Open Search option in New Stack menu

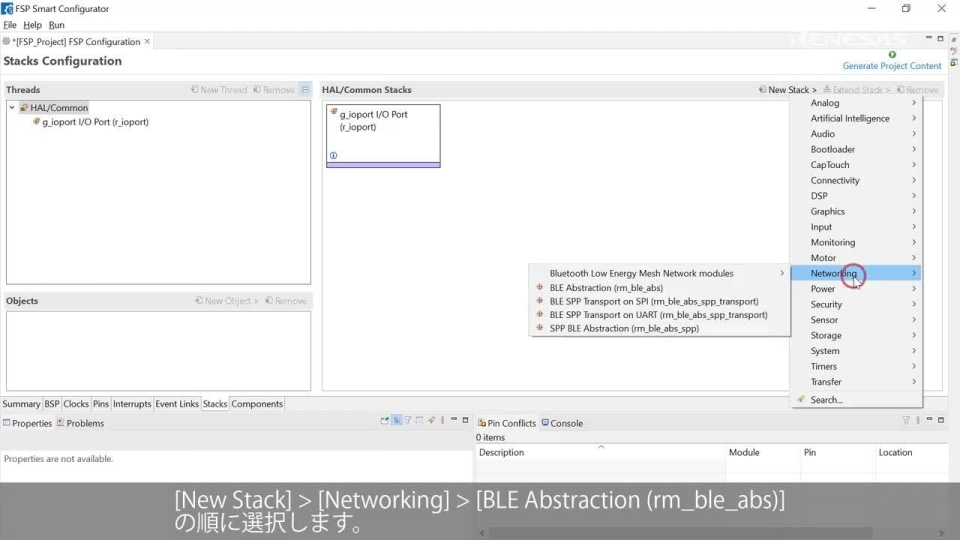pyautogui.click(x=826, y=400)
